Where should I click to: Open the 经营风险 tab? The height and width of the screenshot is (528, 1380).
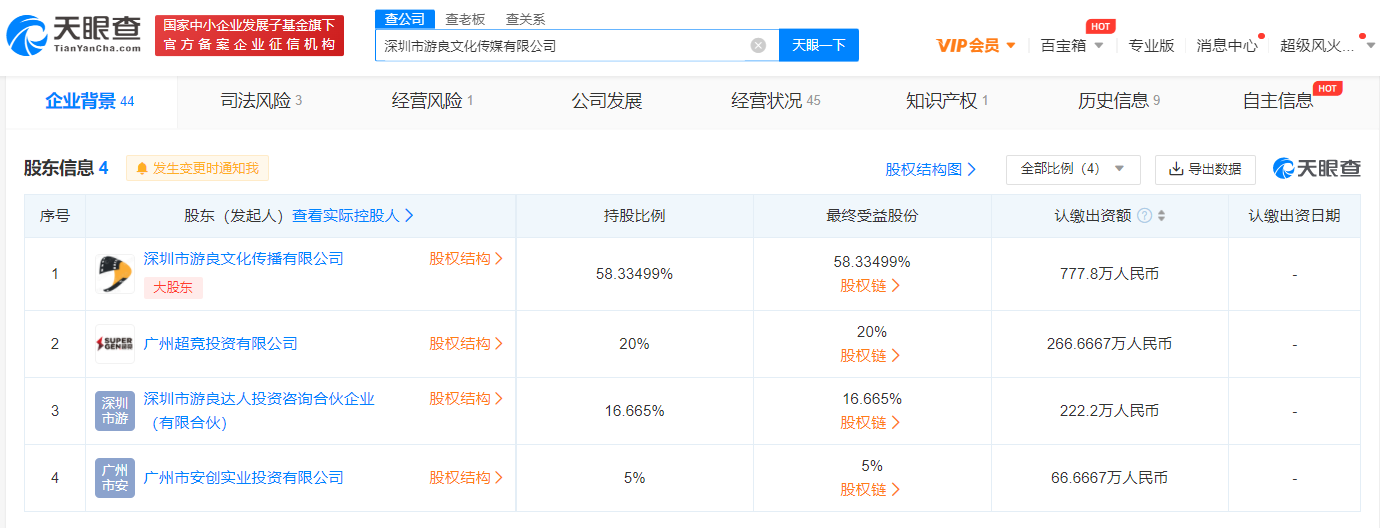(x=432, y=101)
